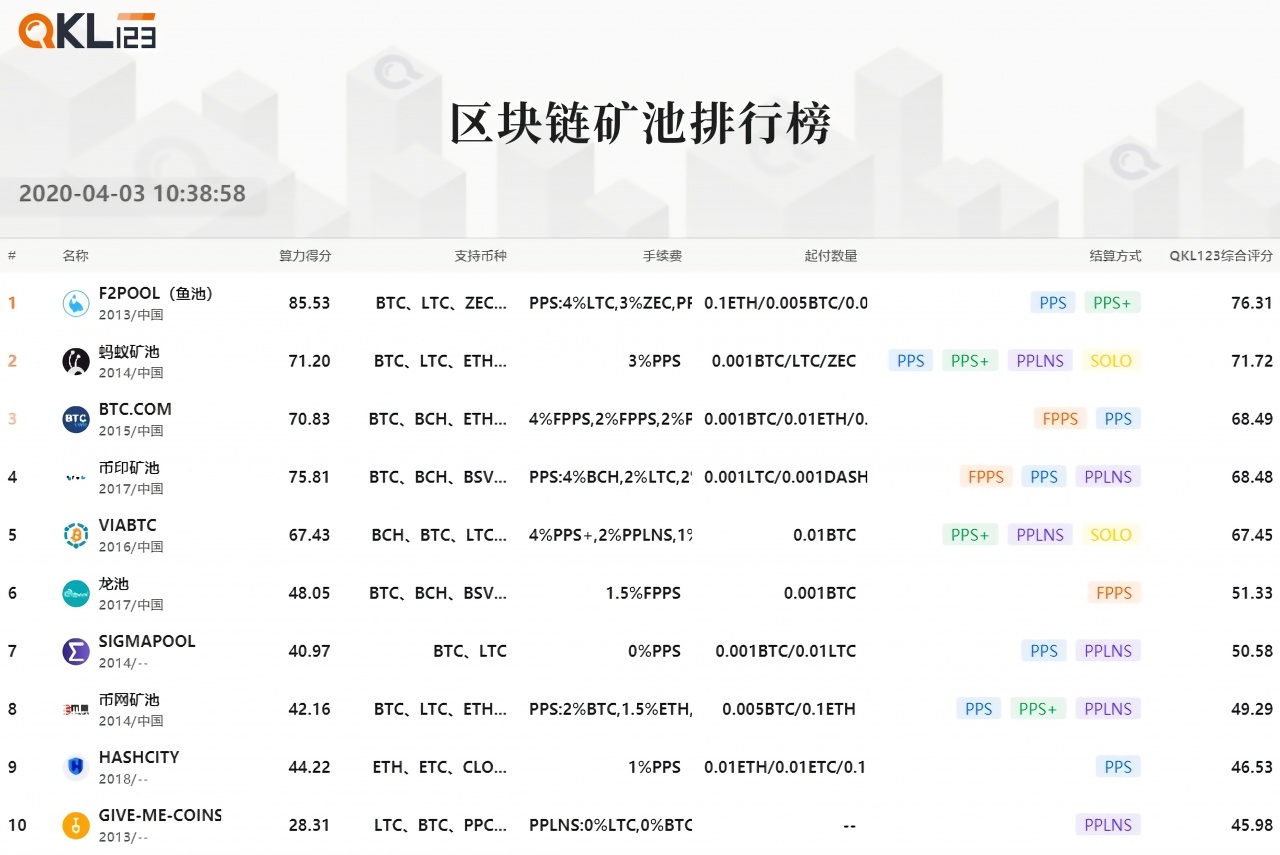The height and width of the screenshot is (855, 1280).
Task: Click the PPS tag in HASHCITY row
Action: (x=1118, y=767)
